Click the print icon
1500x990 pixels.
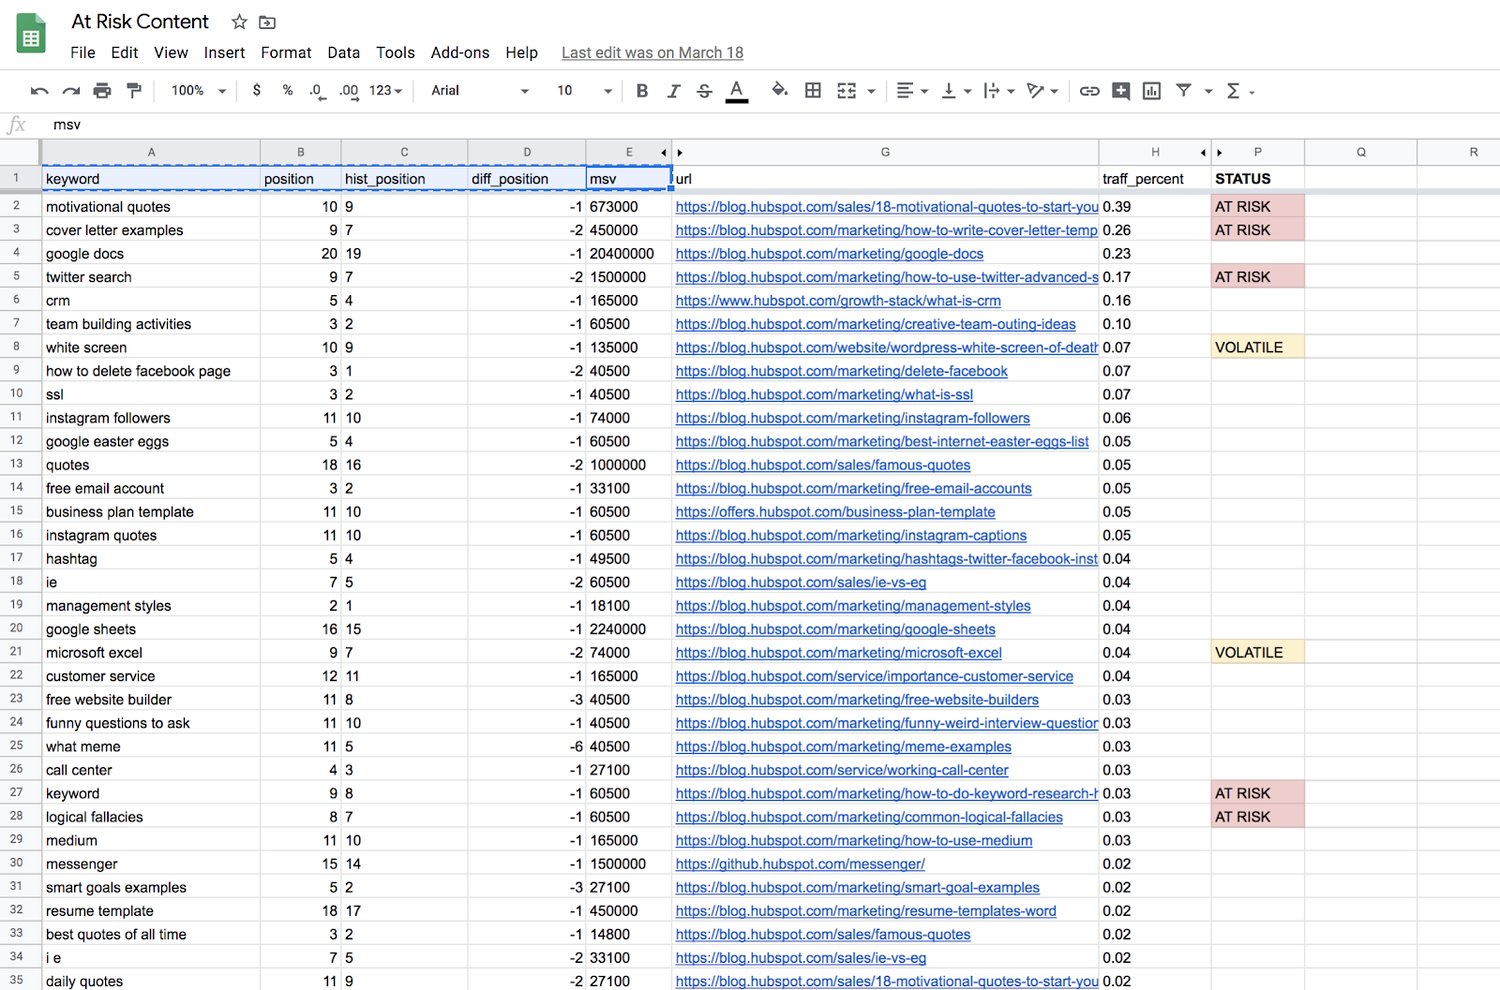(x=102, y=91)
